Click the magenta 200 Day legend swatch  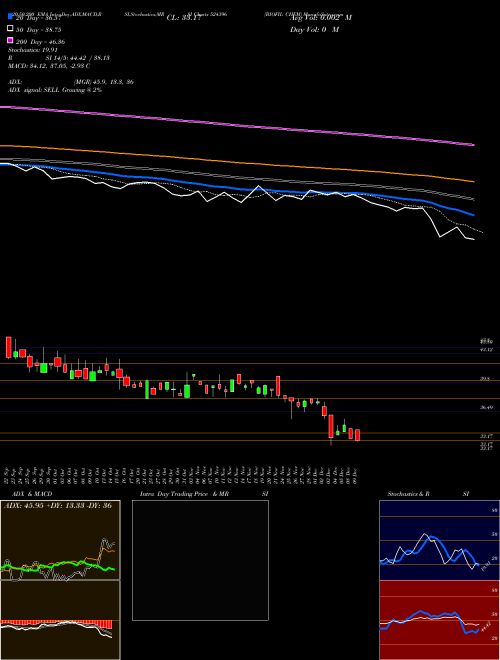click(11, 40)
